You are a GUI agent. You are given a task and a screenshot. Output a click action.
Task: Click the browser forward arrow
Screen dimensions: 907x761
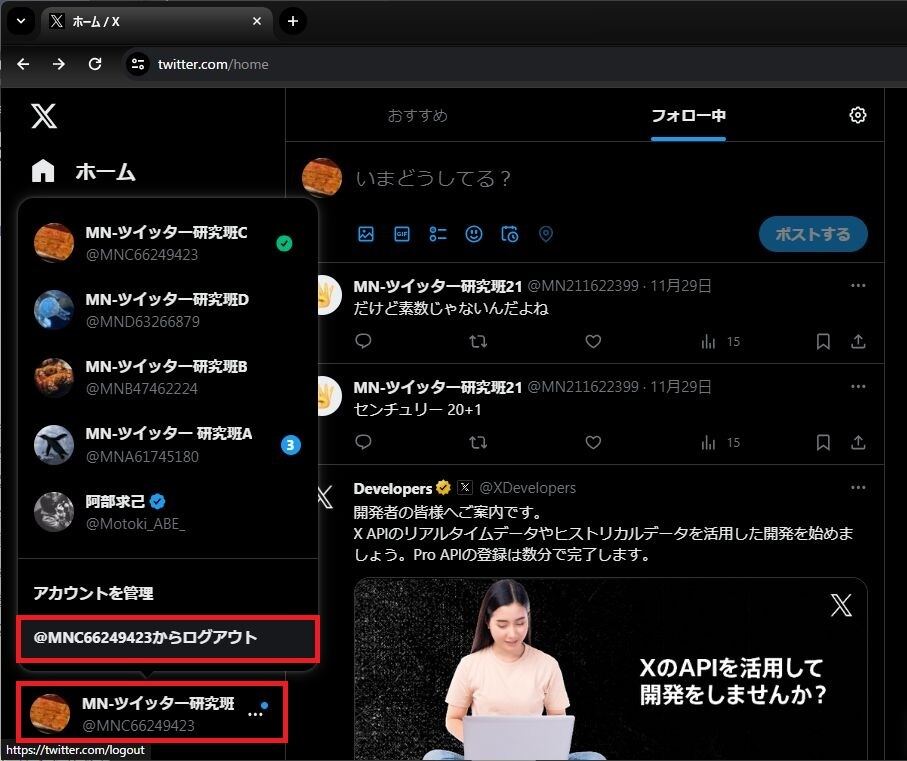click(x=58, y=64)
